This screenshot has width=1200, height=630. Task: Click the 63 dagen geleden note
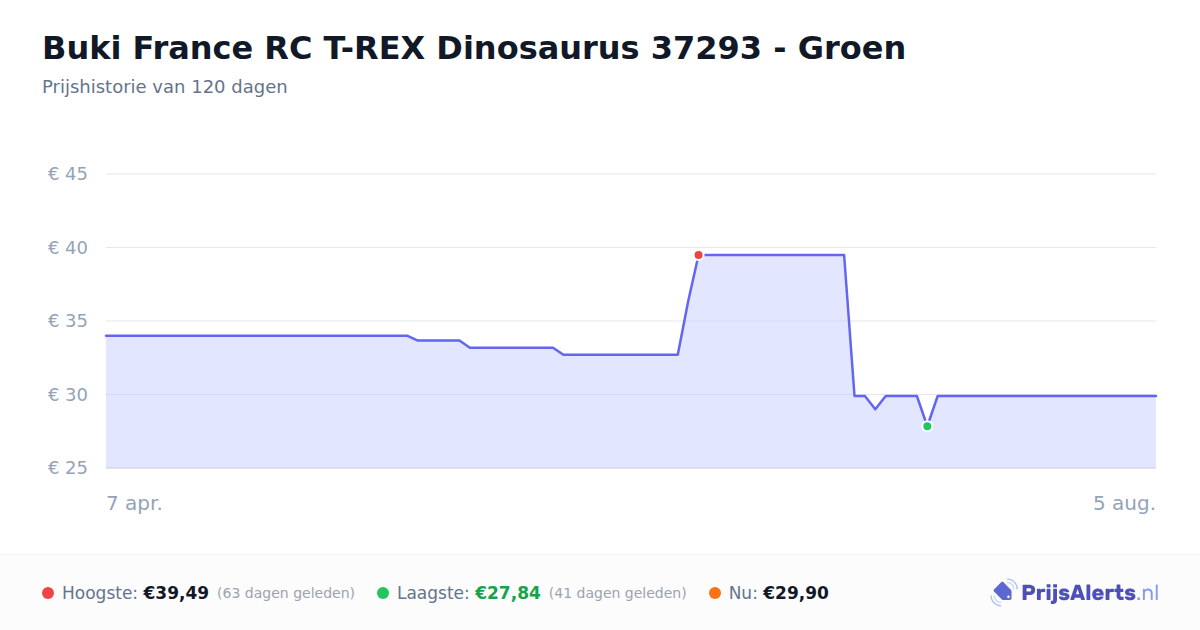(x=286, y=593)
